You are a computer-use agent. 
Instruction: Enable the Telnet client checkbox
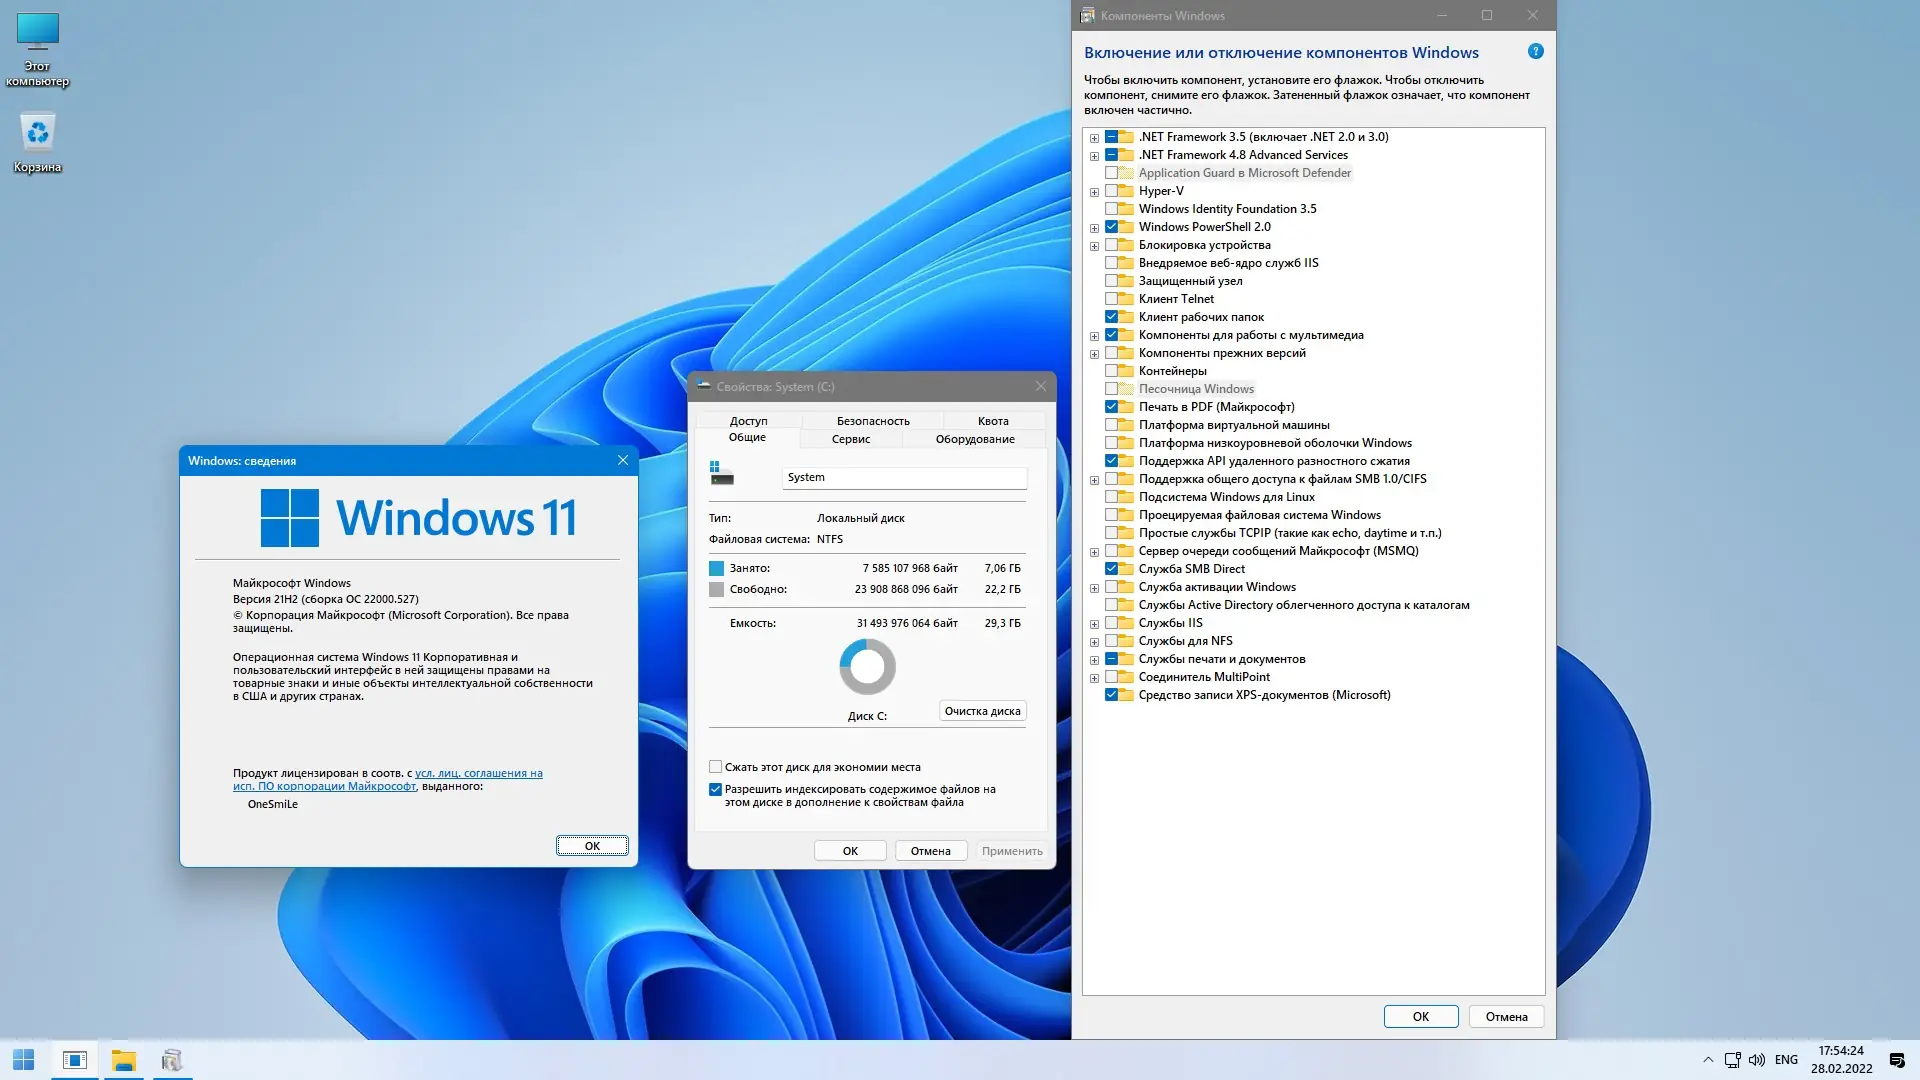(x=1111, y=299)
